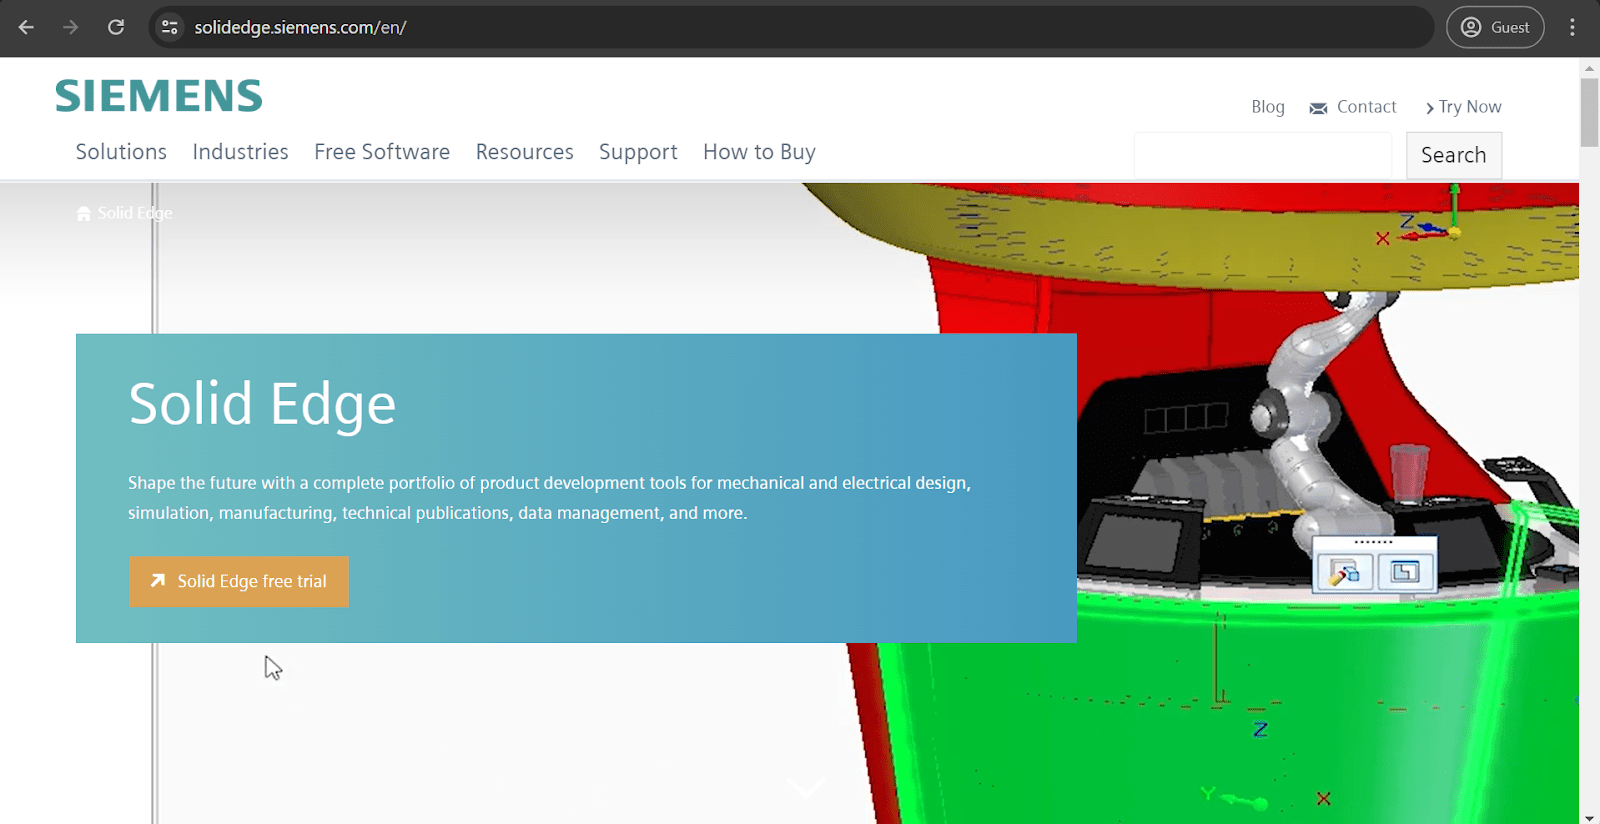
Task: Open the Free Software menu
Action: pyautogui.click(x=382, y=152)
